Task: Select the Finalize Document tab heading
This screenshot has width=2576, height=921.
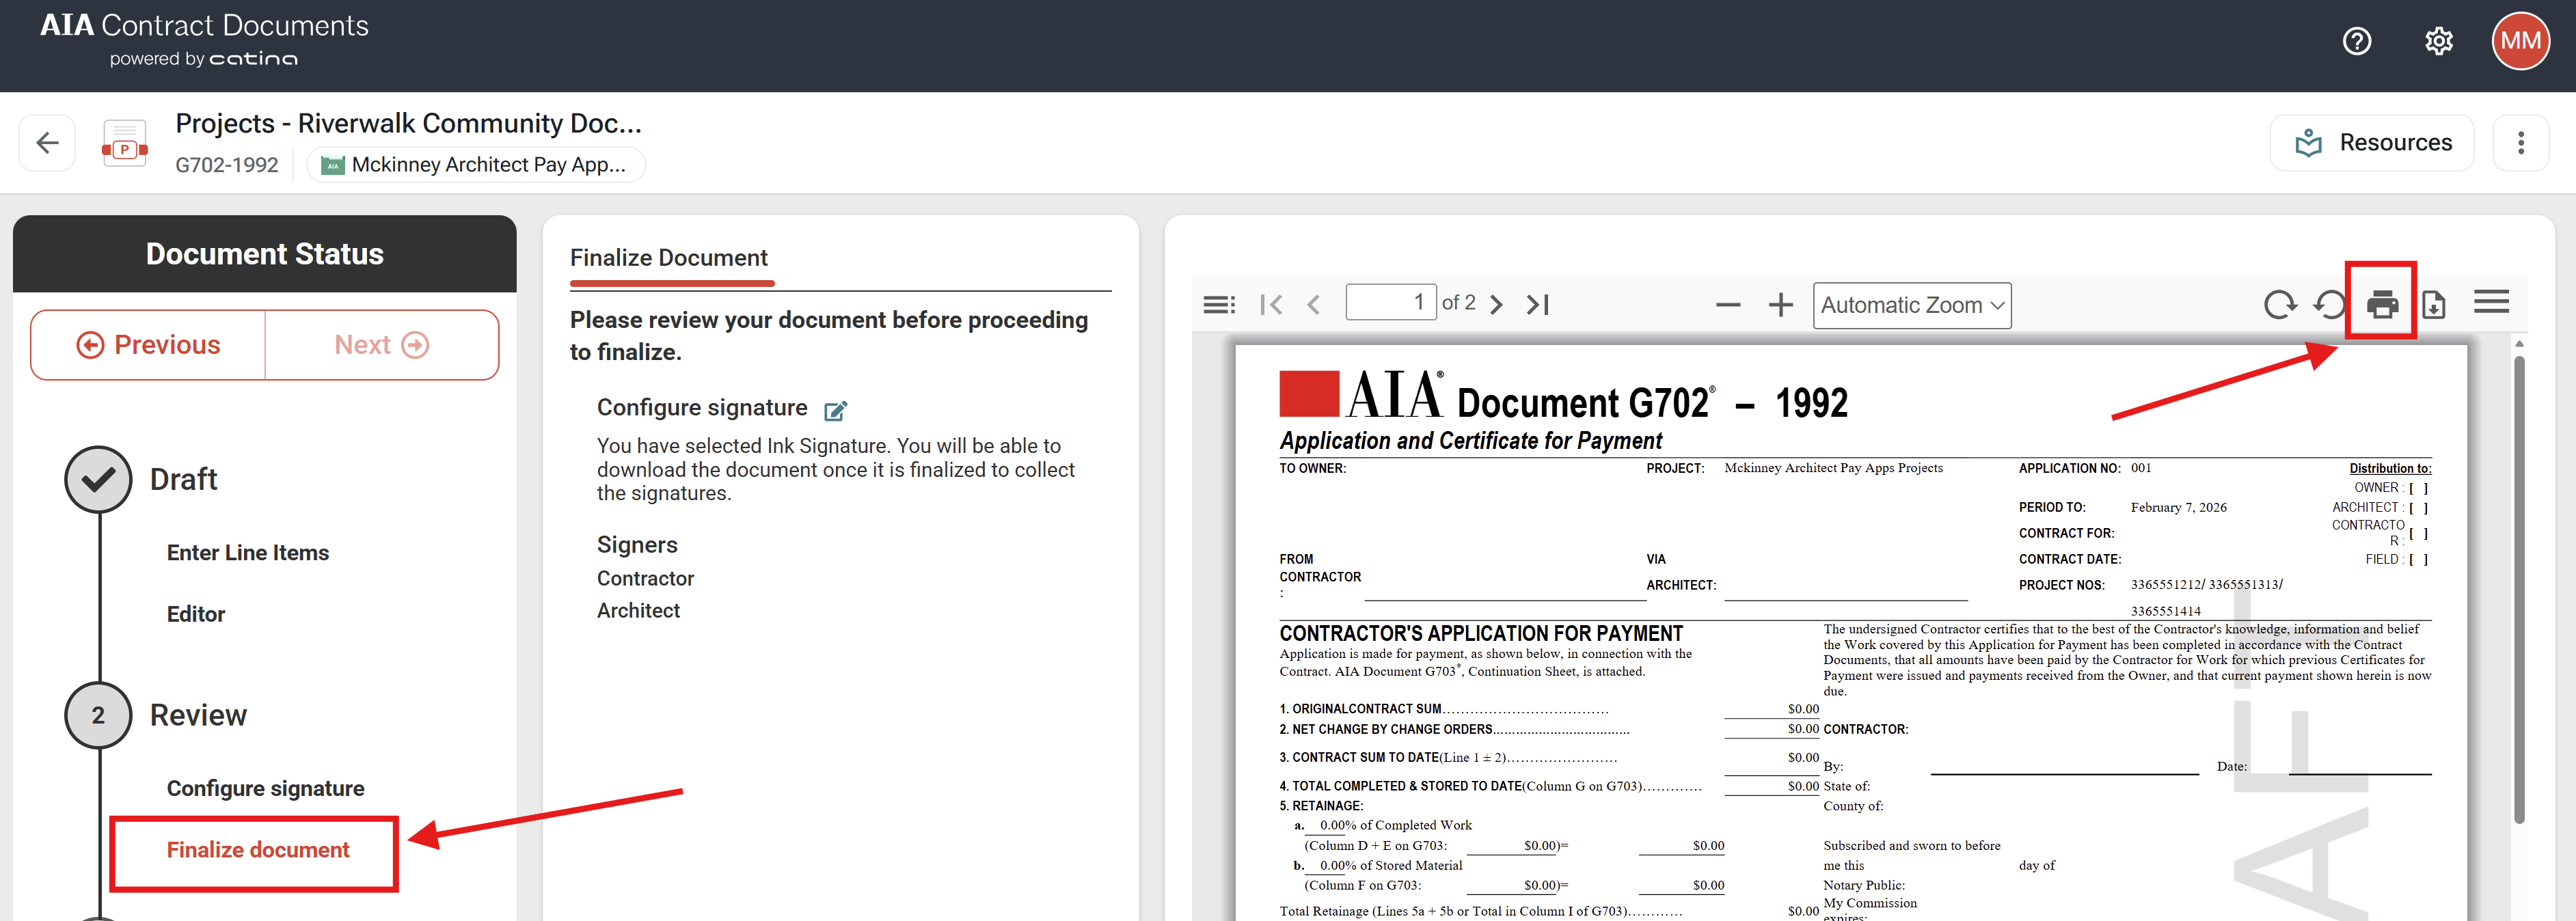Action: (669, 258)
